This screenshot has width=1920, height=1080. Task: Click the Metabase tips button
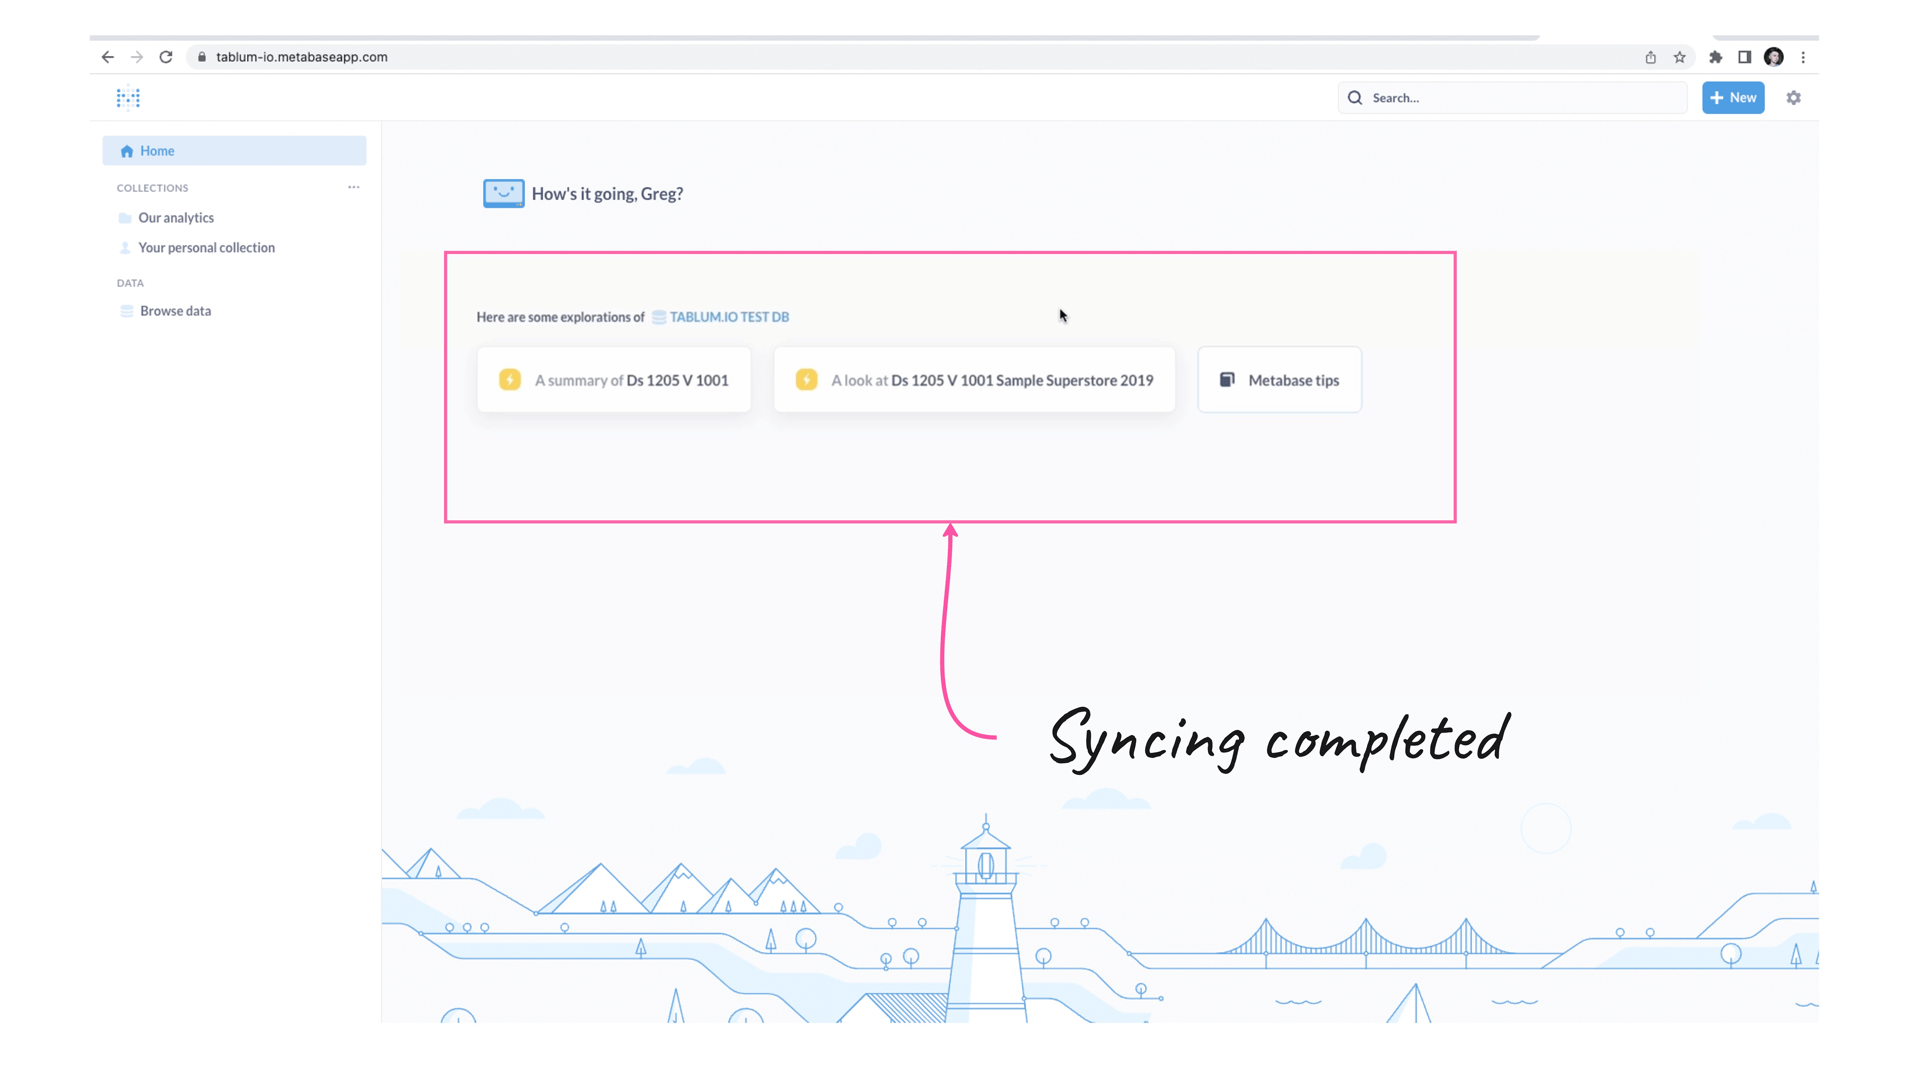coord(1279,380)
